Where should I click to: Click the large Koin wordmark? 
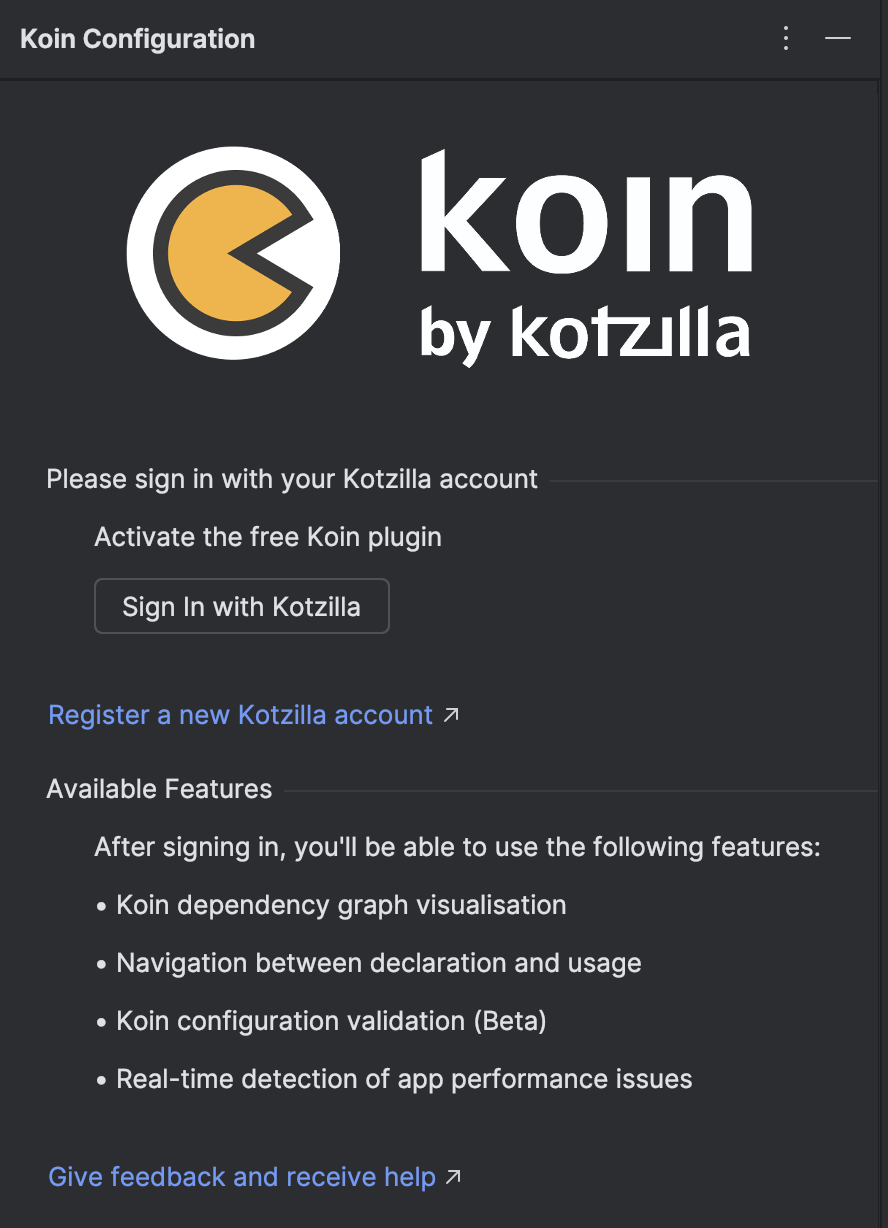click(585, 213)
